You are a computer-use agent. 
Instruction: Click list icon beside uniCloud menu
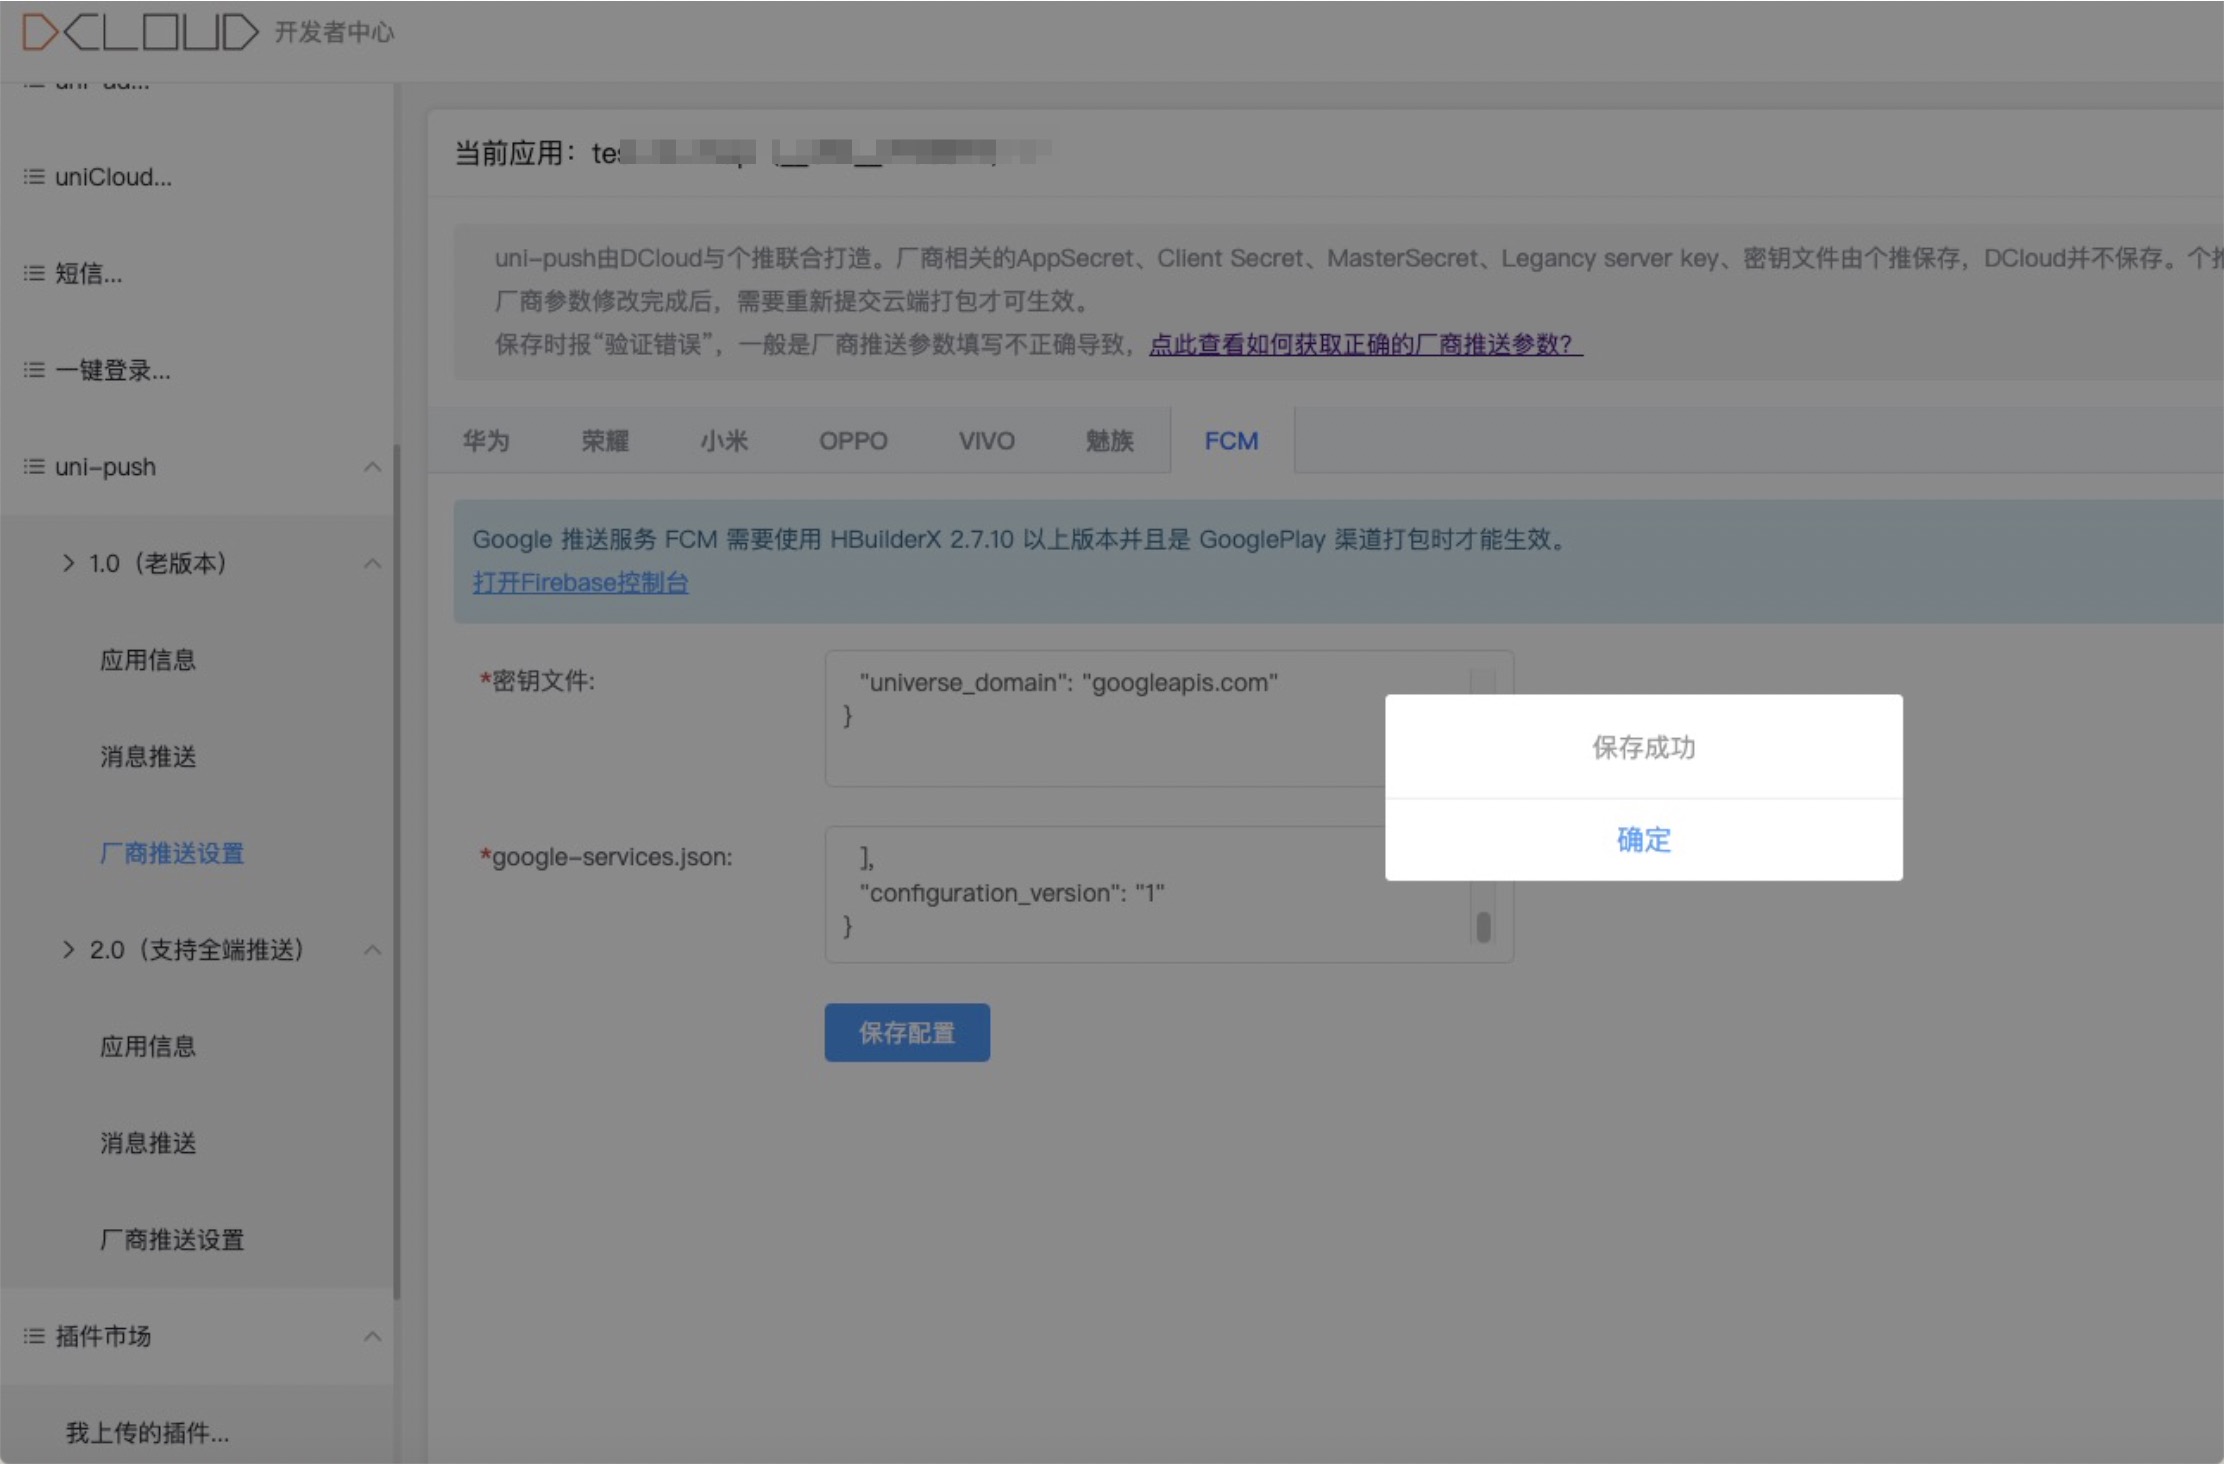coord(34,177)
